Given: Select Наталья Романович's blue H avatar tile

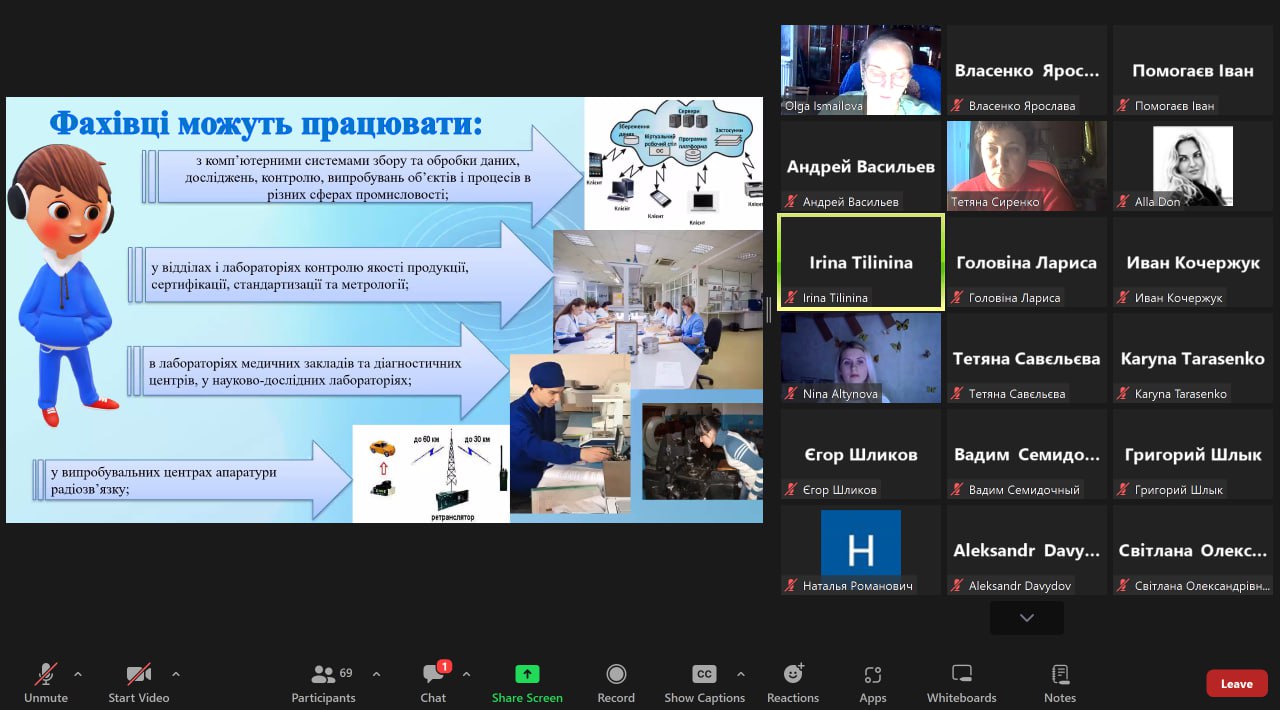Looking at the screenshot, I should [861, 550].
